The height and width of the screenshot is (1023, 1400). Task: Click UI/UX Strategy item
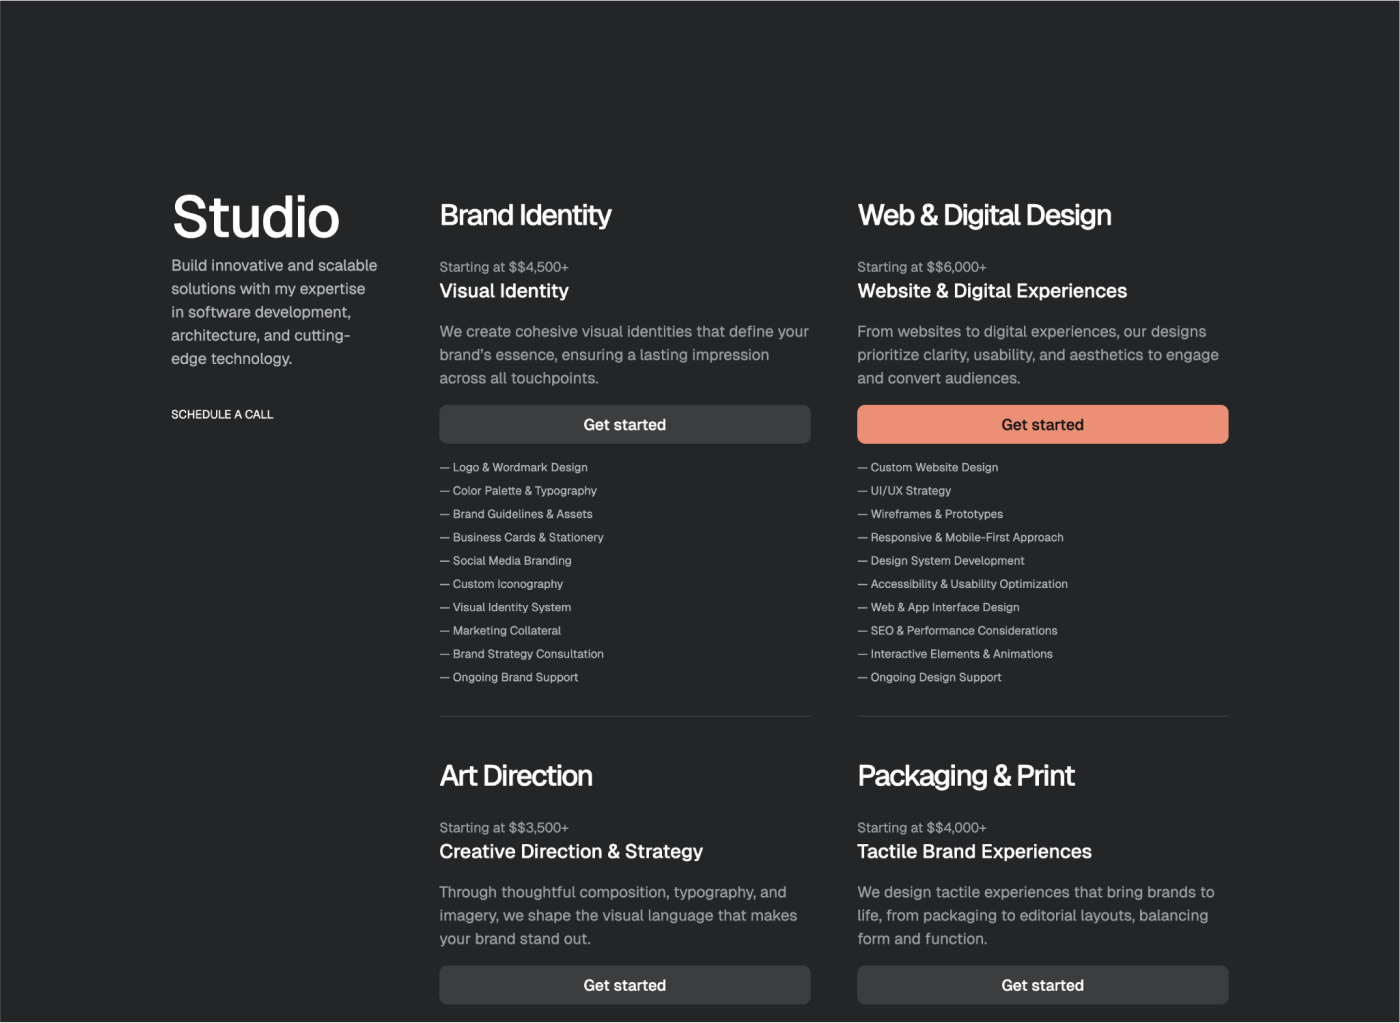(904, 491)
